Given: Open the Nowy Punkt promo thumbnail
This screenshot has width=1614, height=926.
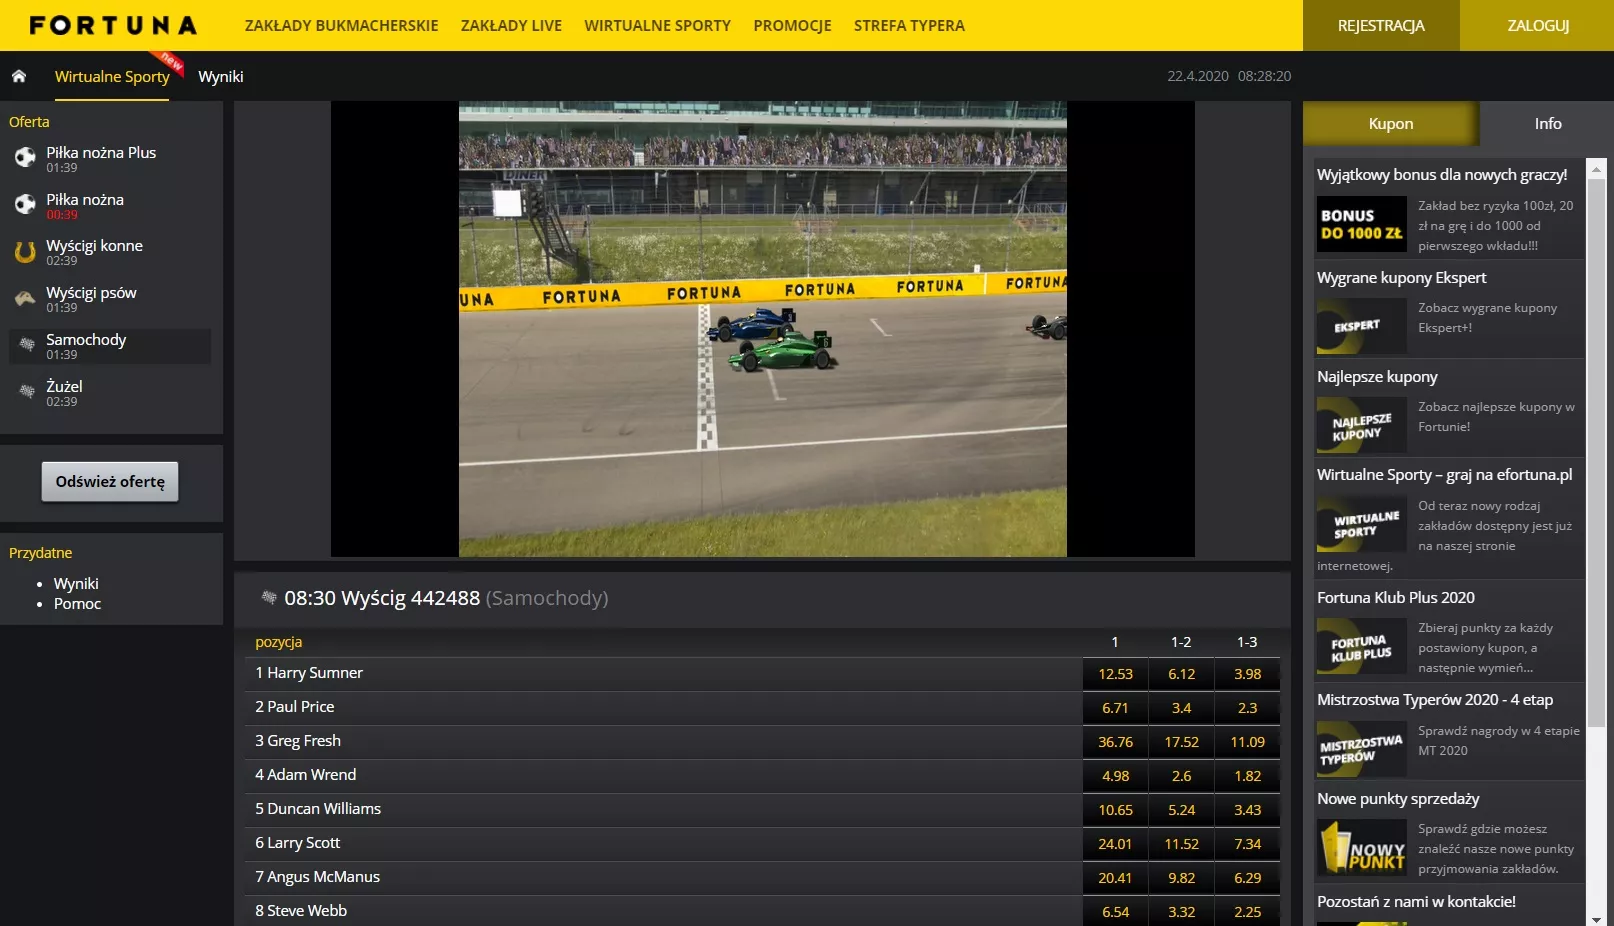Looking at the screenshot, I should tap(1361, 847).
